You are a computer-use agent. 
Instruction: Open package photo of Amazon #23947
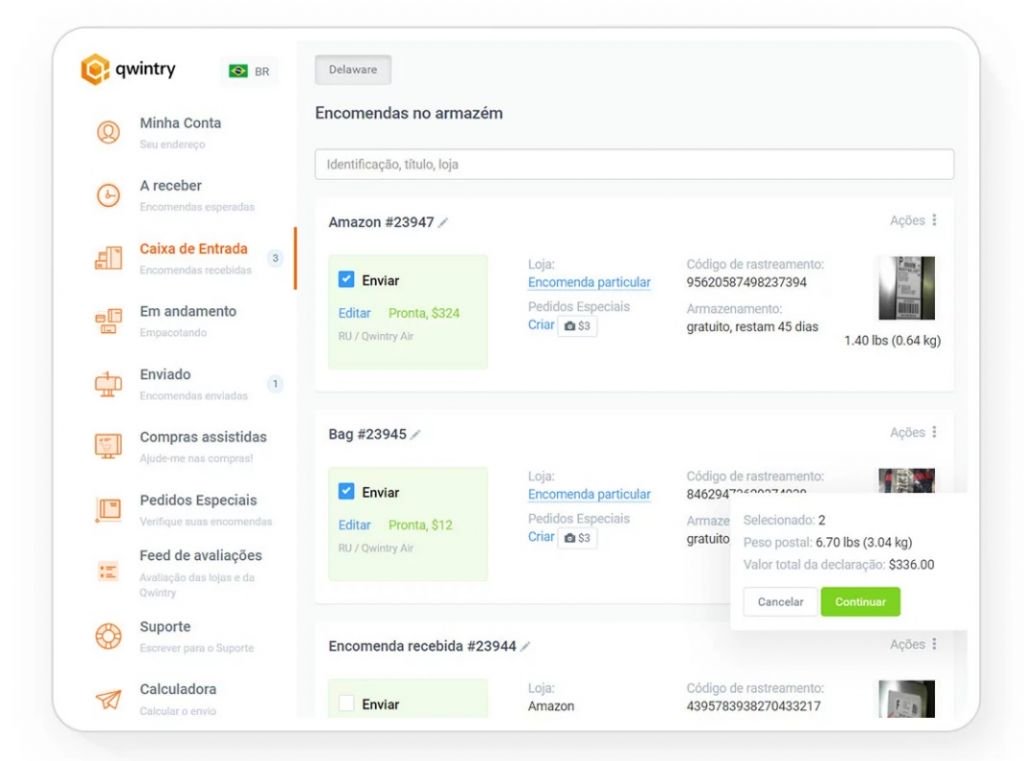906,288
